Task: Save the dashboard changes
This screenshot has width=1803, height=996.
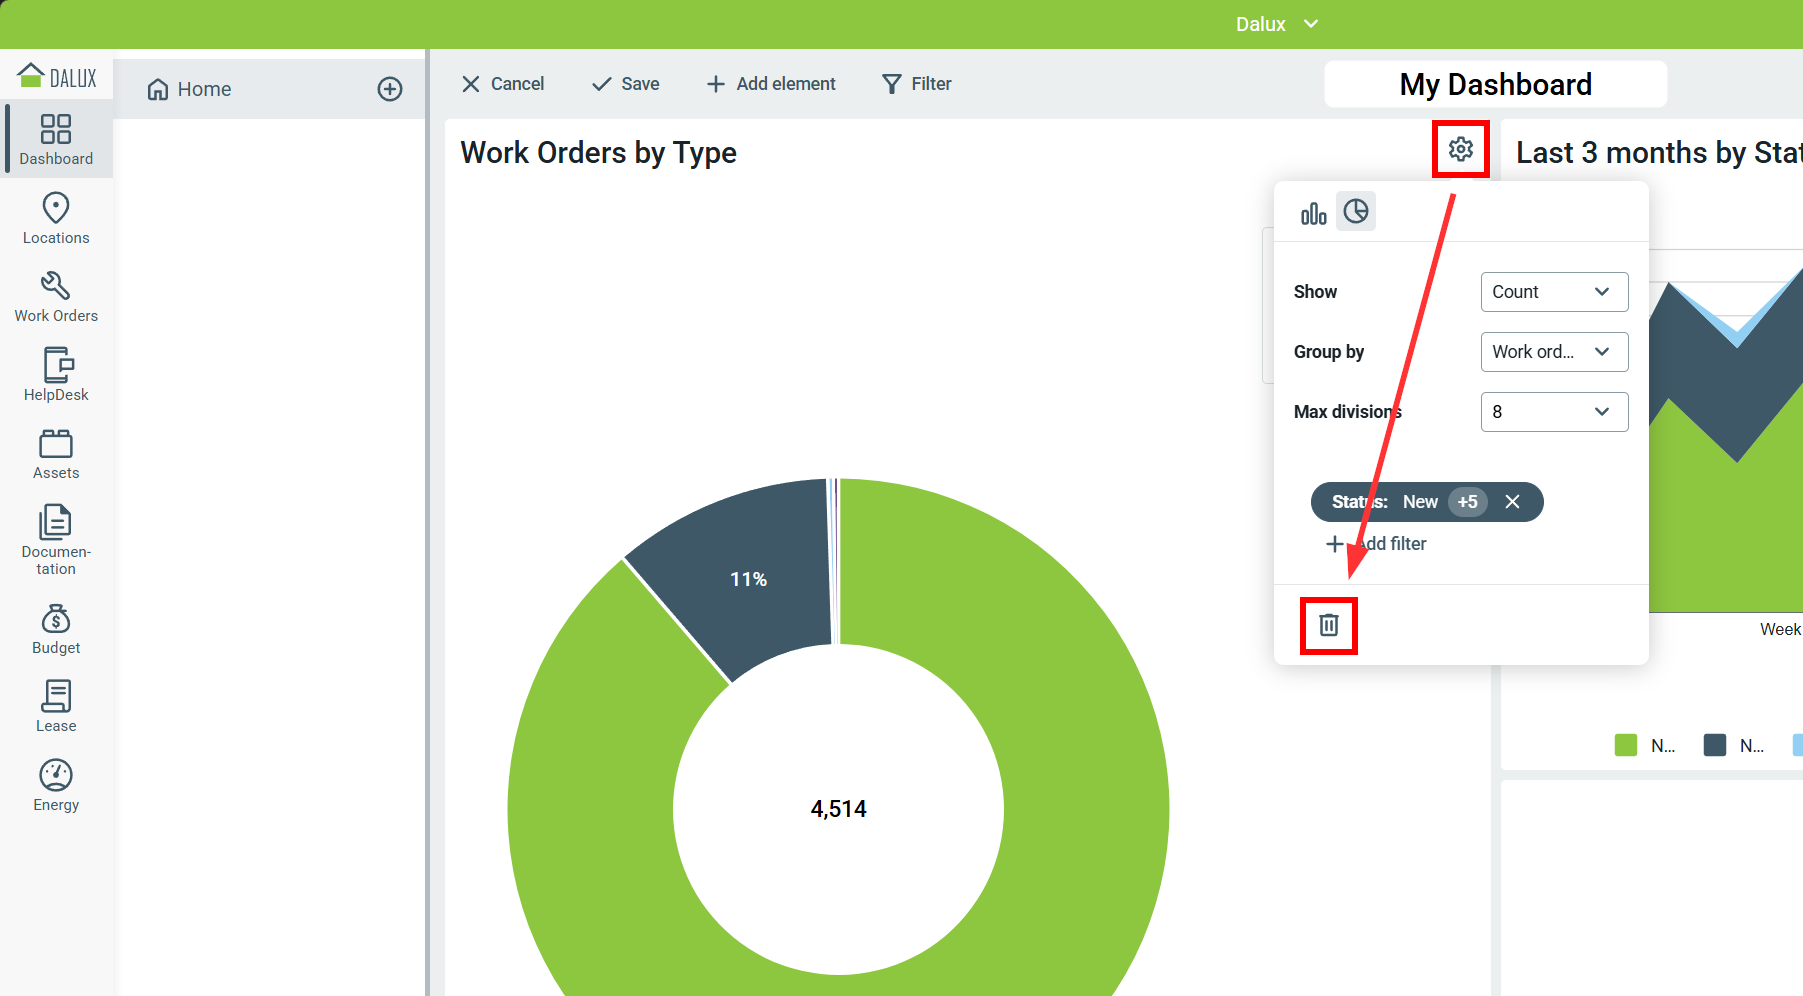Action: tap(625, 84)
